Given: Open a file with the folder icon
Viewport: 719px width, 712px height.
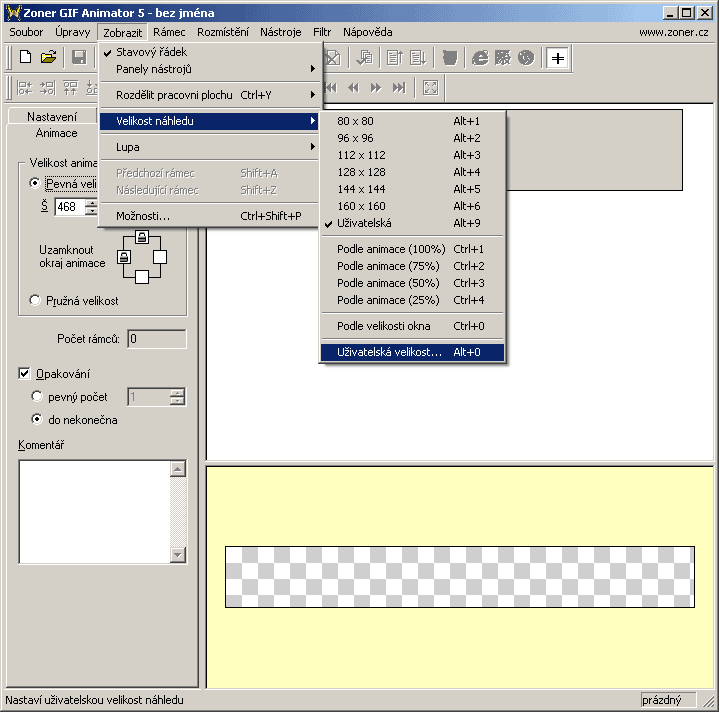Looking at the screenshot, I should [x=48, y=57].
